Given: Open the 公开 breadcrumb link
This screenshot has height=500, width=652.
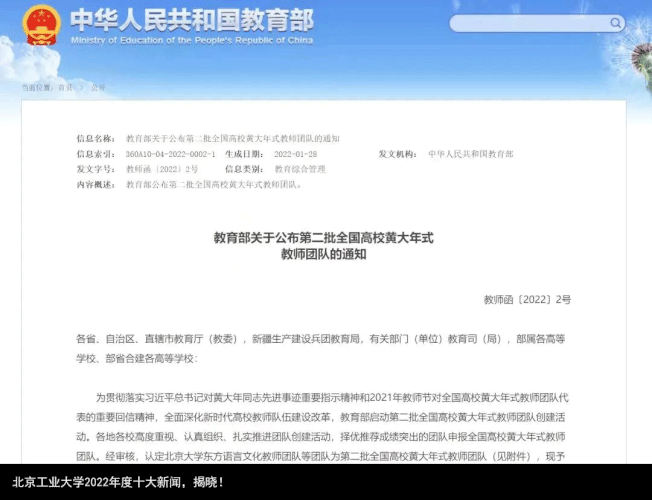Looking at the screenshot, I should (x=98, y=87).
